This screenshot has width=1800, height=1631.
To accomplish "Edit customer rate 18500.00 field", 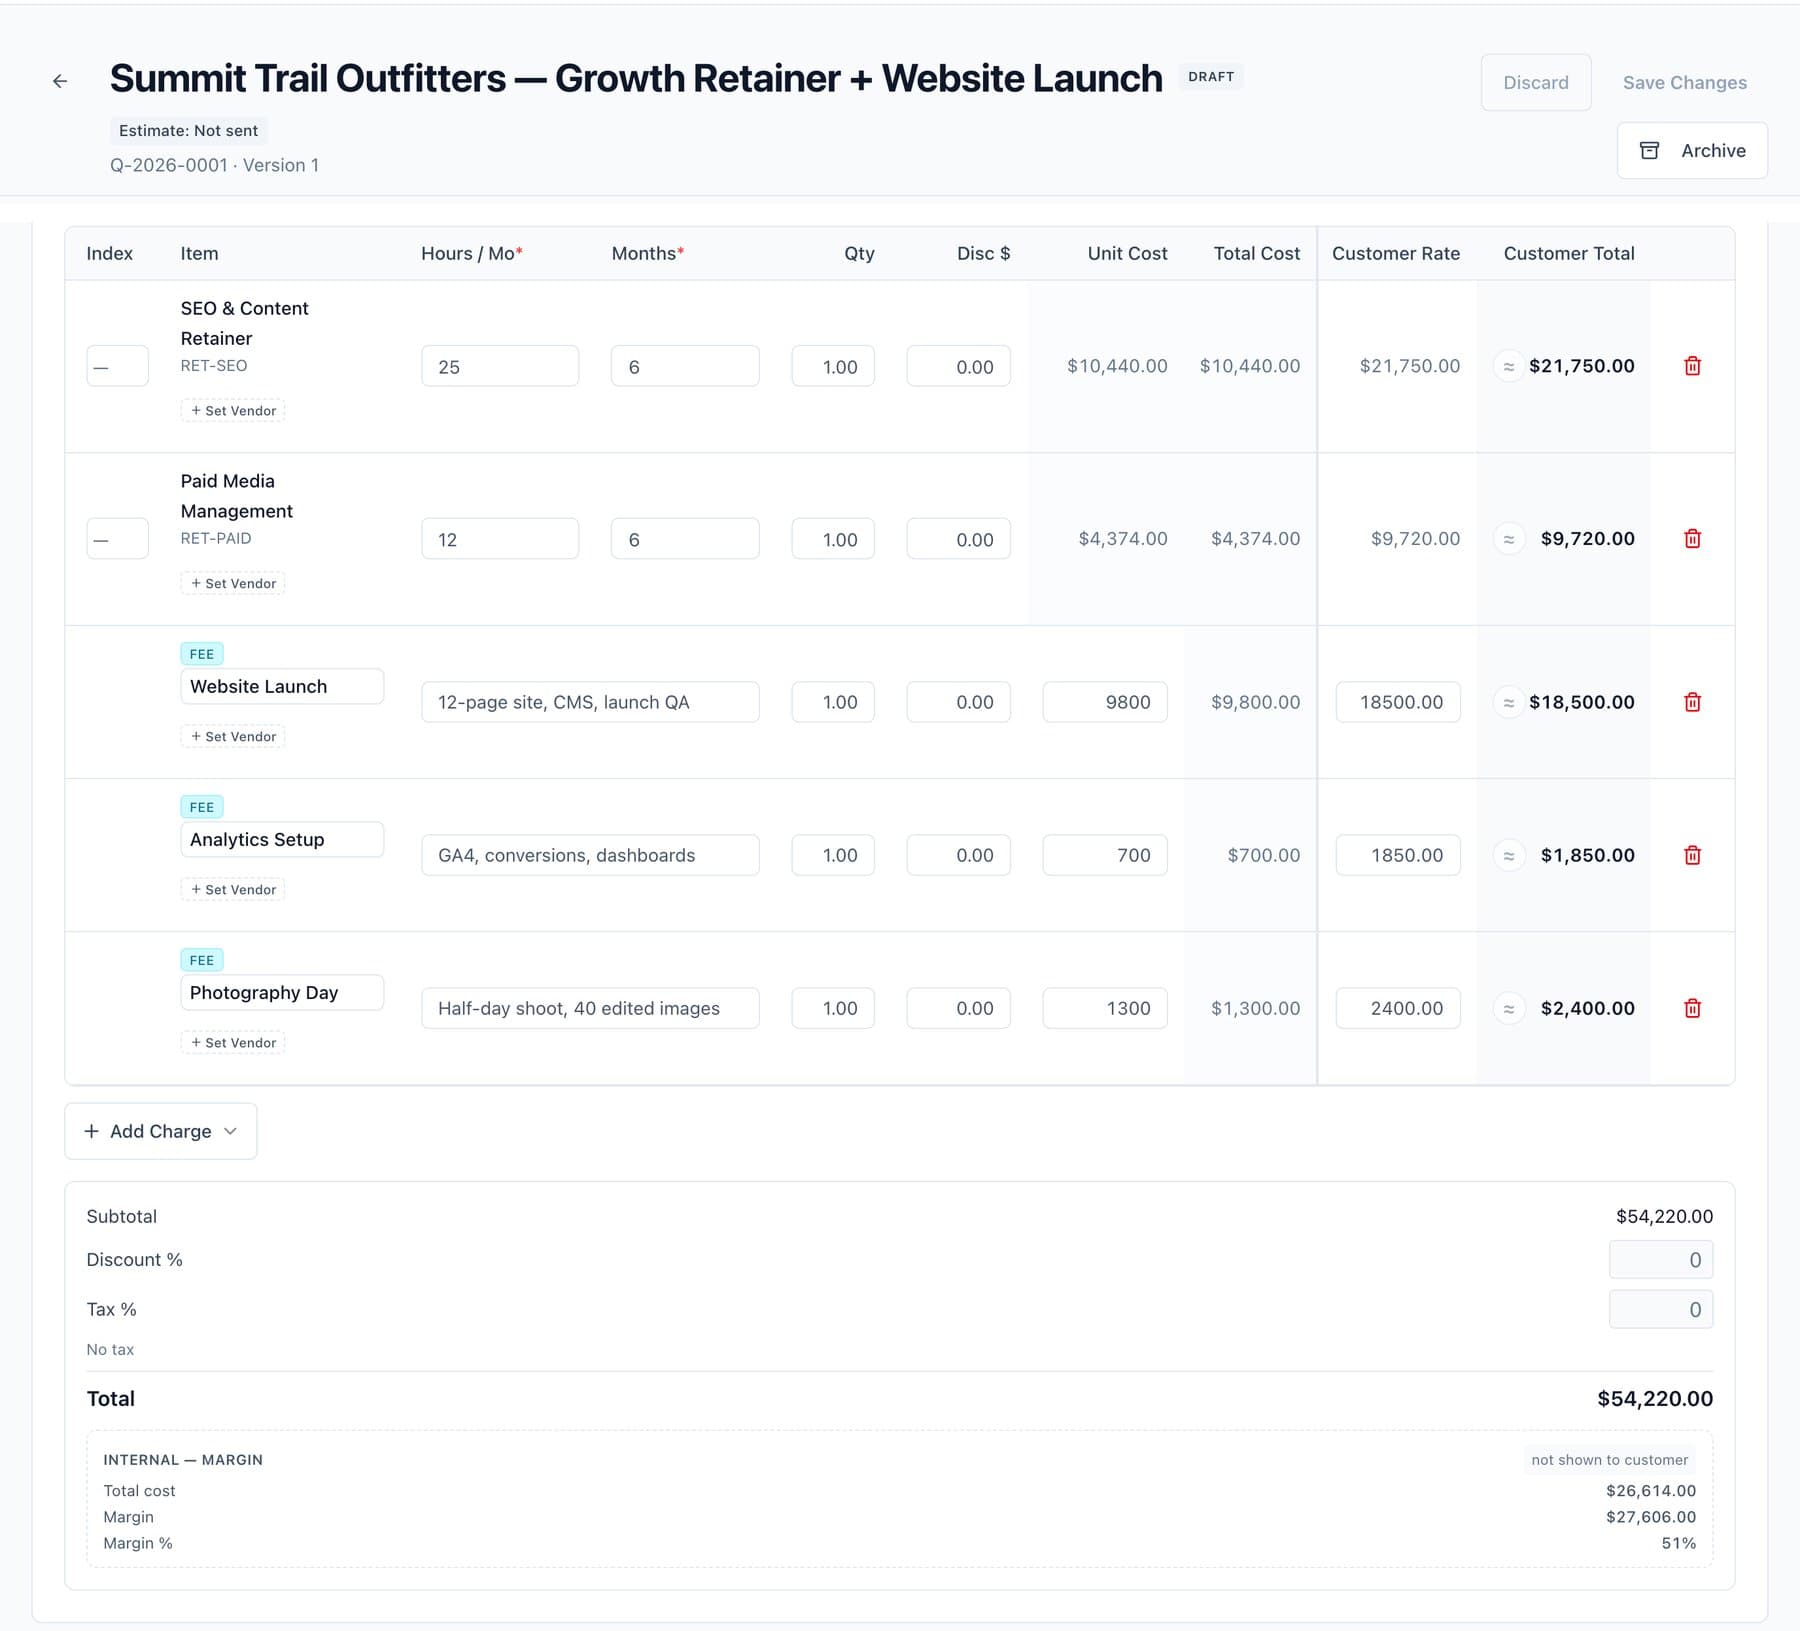I will point(1398,702).
